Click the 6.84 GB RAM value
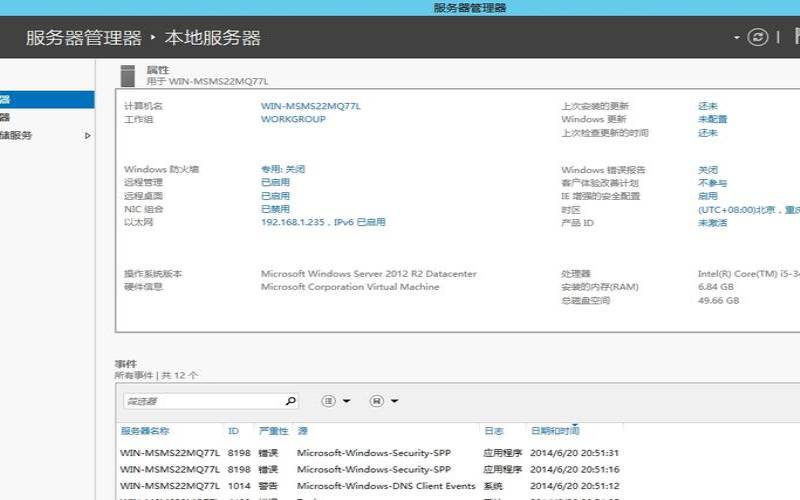 pyautogui.click(x=716, y=287)
